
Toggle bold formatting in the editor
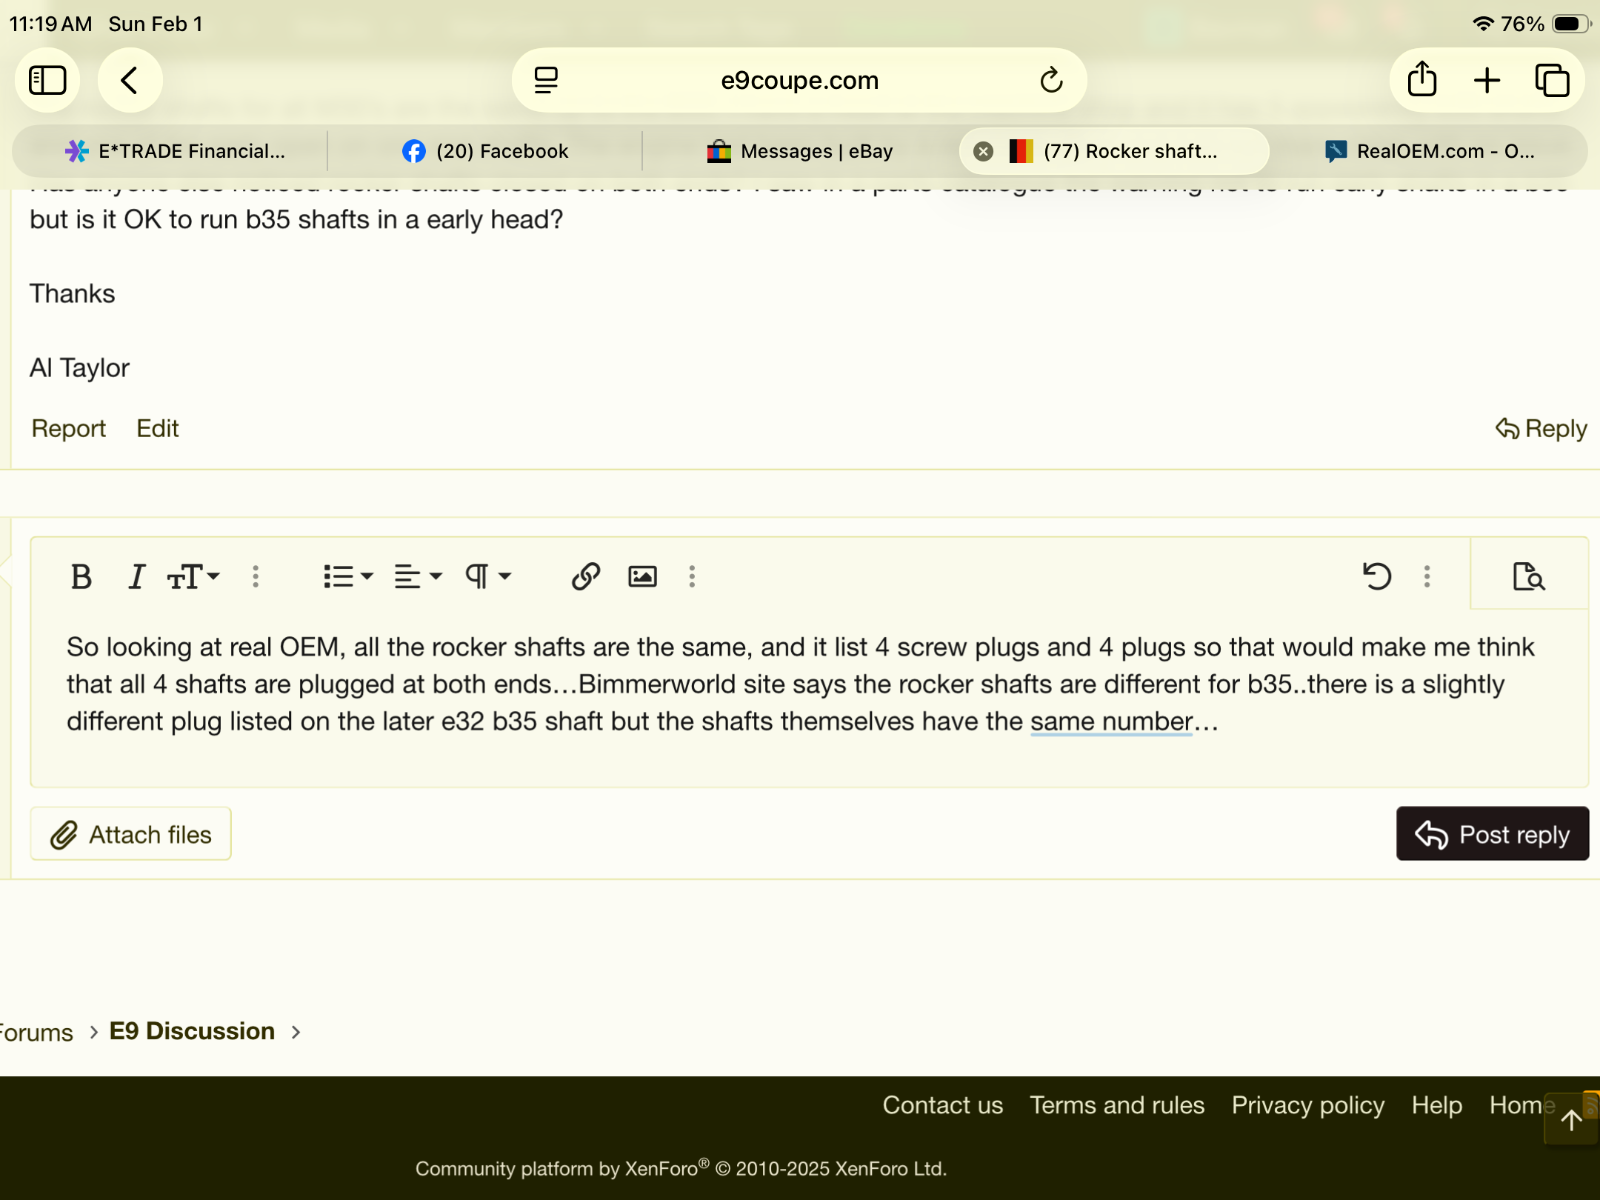(81, 577)
